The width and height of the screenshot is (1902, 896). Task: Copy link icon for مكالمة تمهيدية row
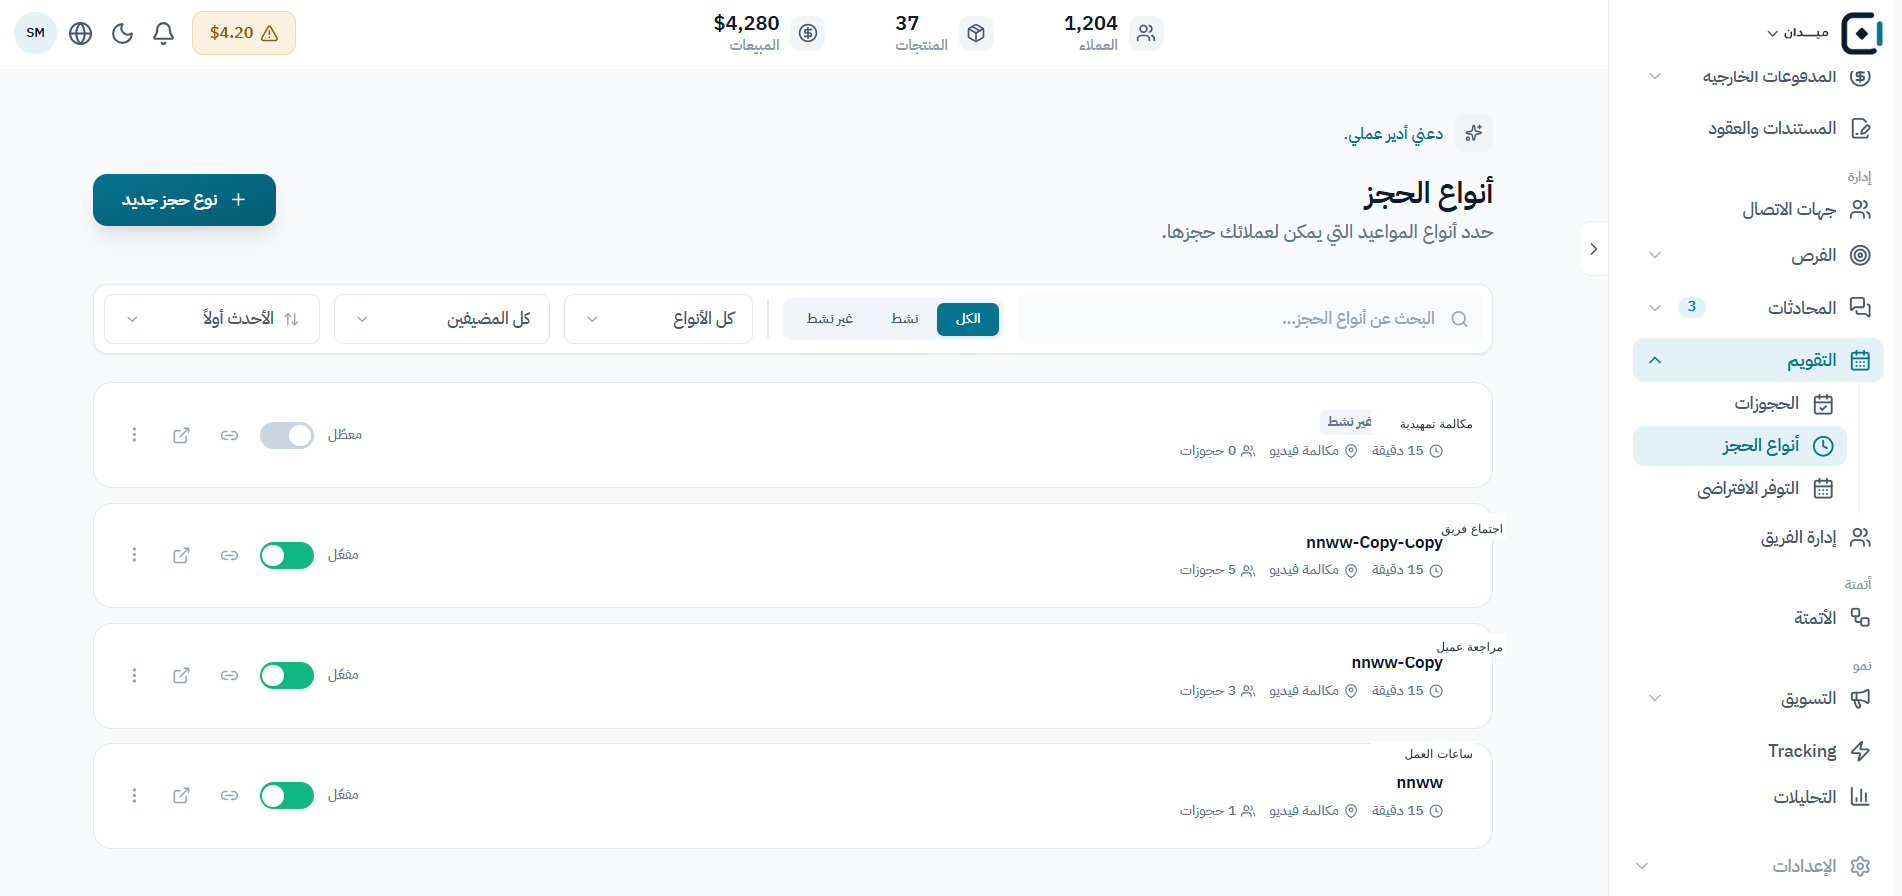pyautogui.click(x=230, y=435)
